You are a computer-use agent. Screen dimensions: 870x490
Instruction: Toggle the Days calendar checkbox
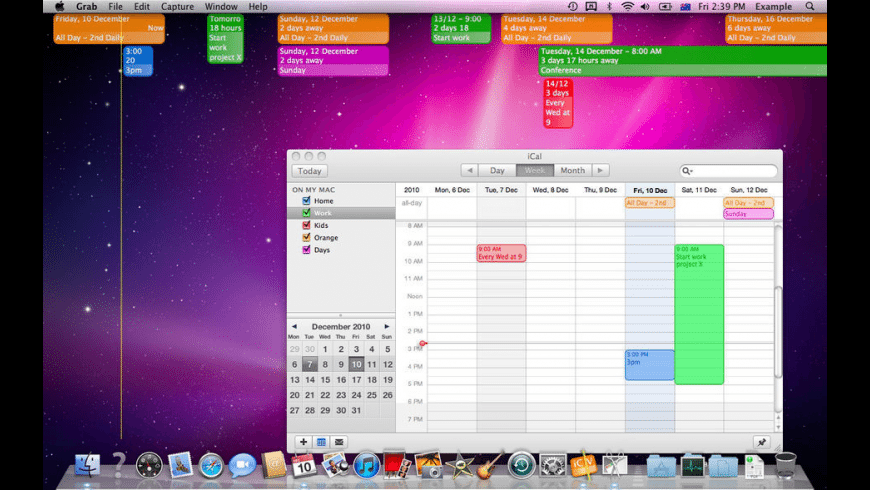pos(306,250)
